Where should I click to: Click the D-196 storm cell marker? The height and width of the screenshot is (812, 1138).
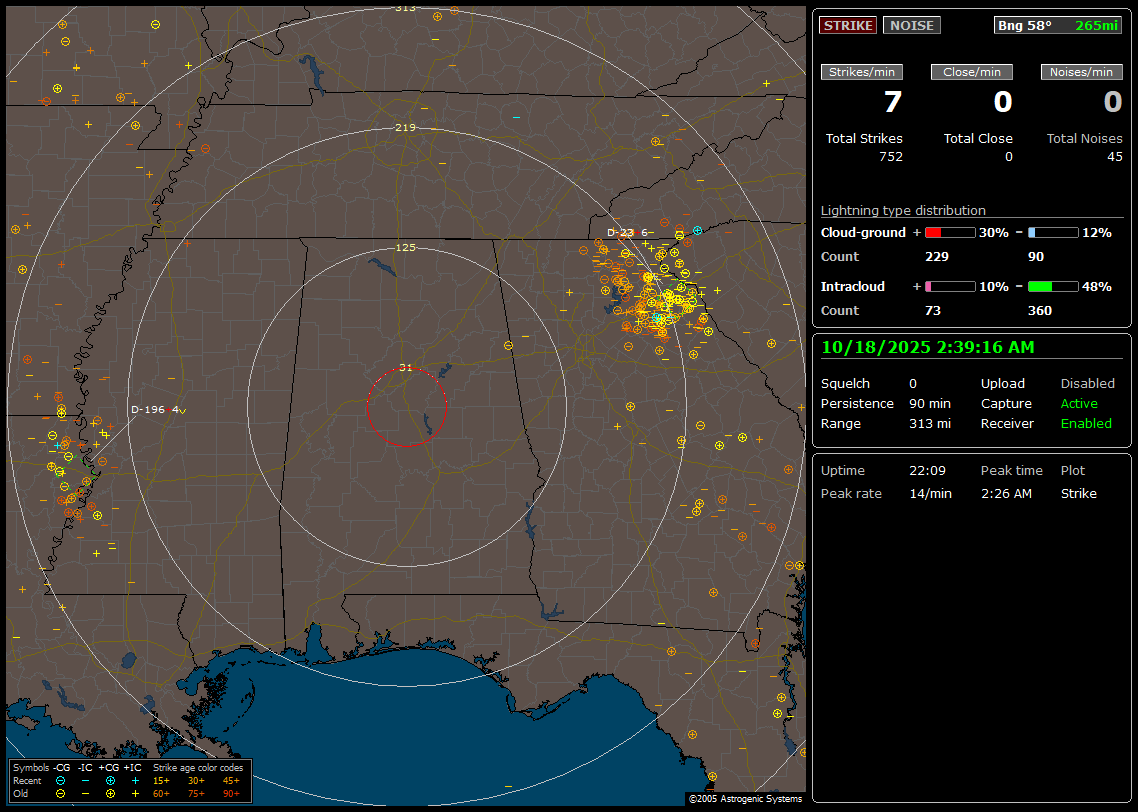(155, 410)
